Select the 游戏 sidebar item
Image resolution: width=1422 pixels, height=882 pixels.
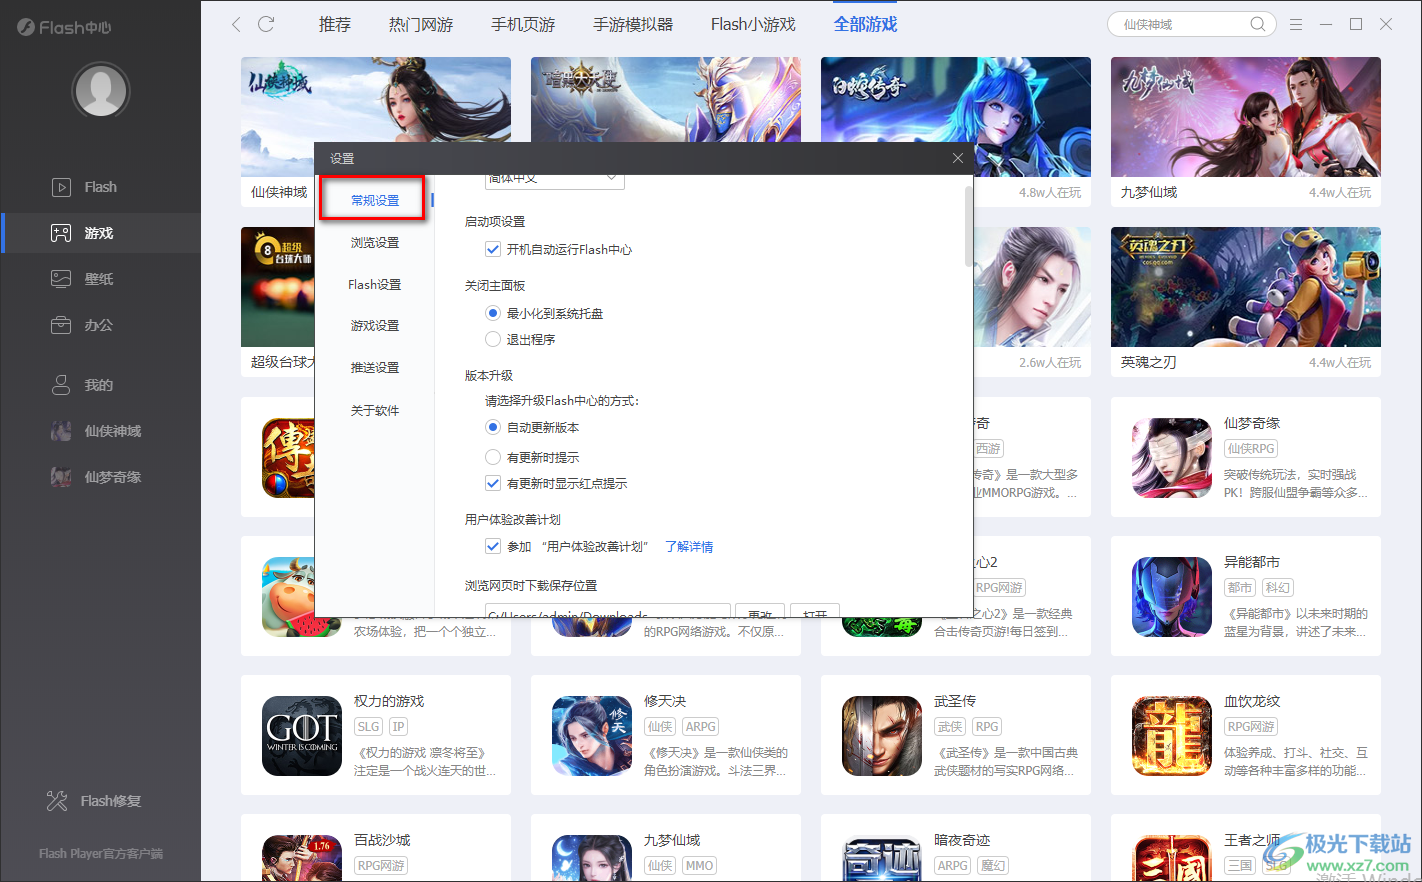pos(100,233)
